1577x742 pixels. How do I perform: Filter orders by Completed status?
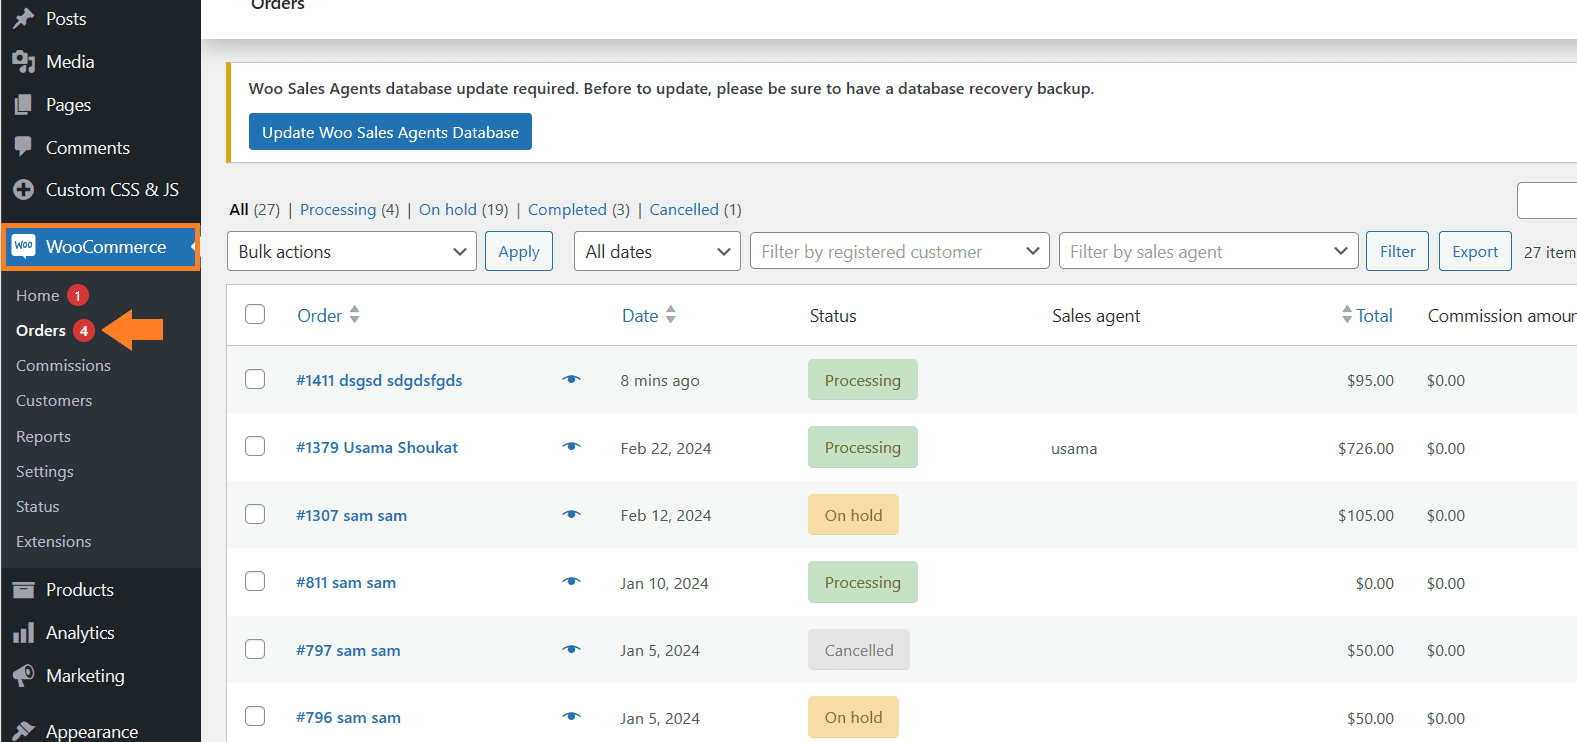pyautogui.click(x=578, y=209)
